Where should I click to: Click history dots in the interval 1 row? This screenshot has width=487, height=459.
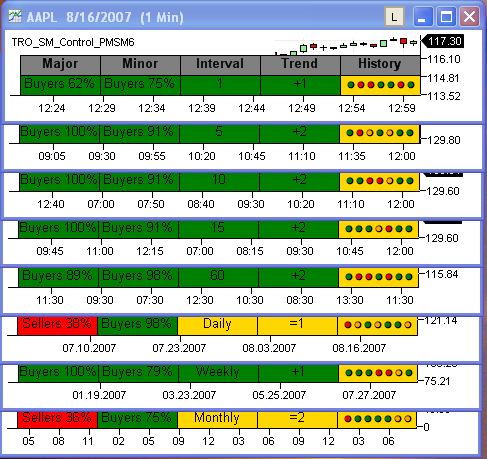click(380, 85)
